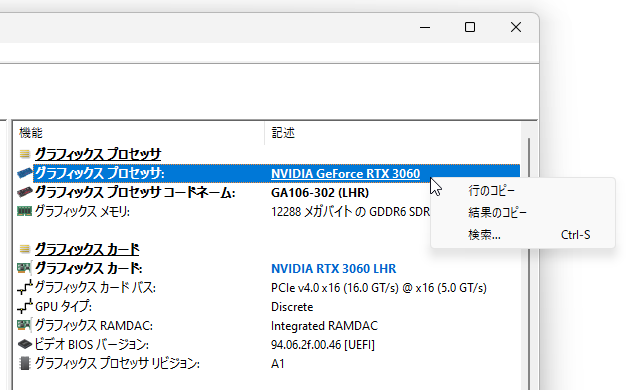The width and height of the screenshot is (626, 390).
Task: Click the icon beside グラフィックス プロセッサ リビジョン
Action: (x=25, y=363)
